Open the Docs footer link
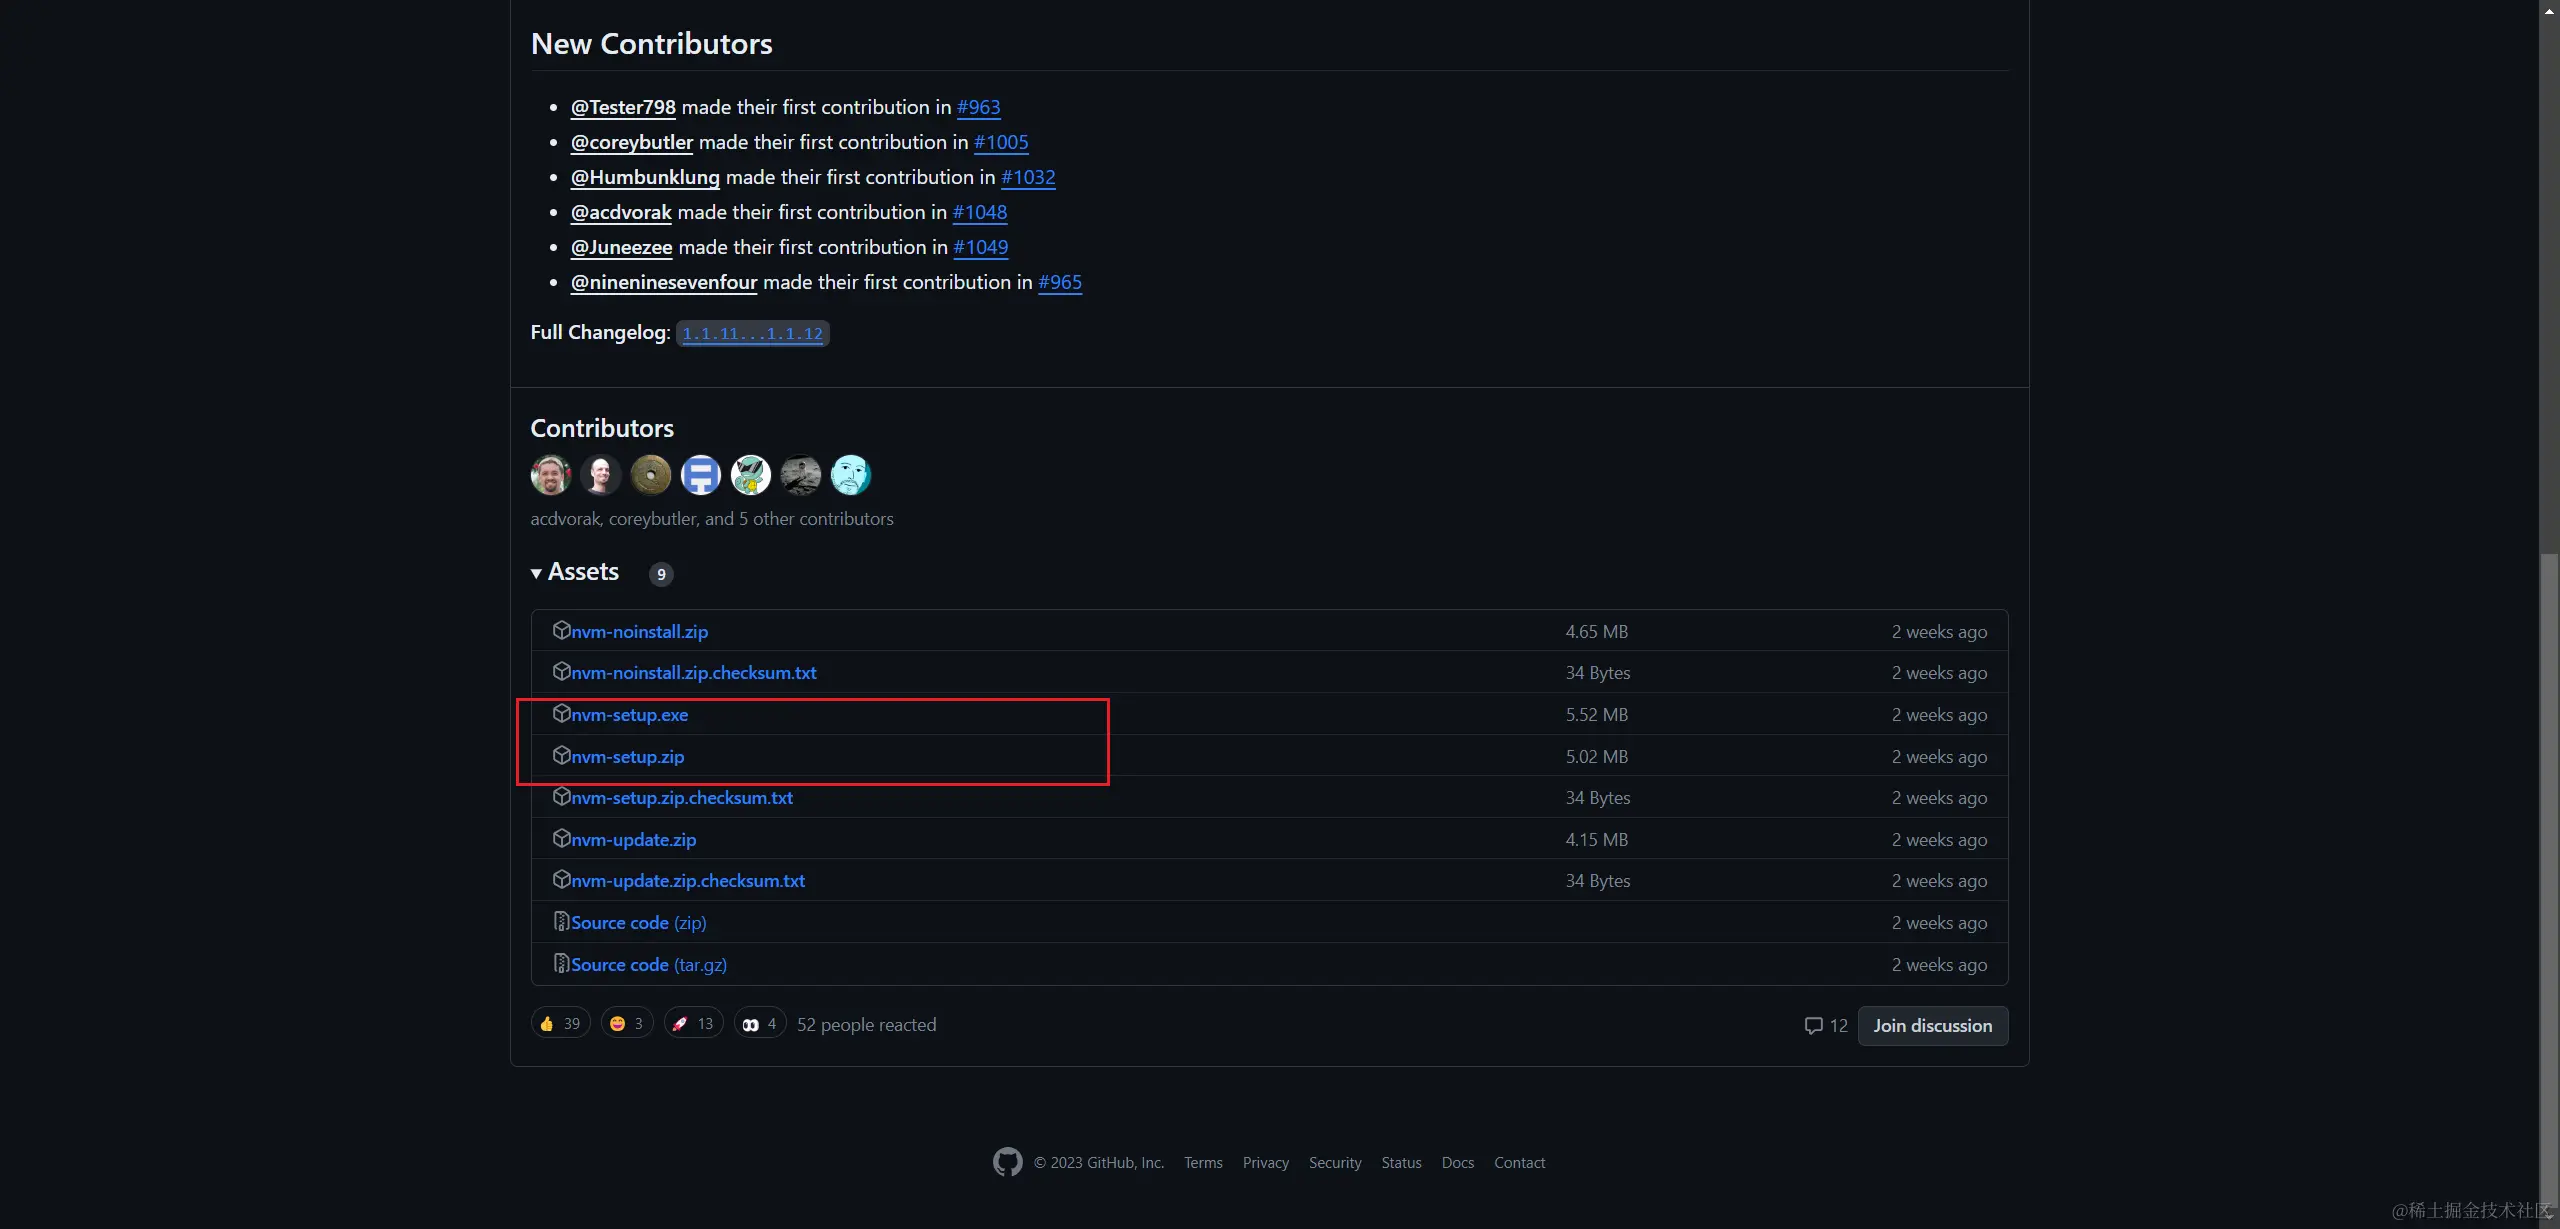The width and height of the screenshot is (2560, 1229). pos(1457,1163)
